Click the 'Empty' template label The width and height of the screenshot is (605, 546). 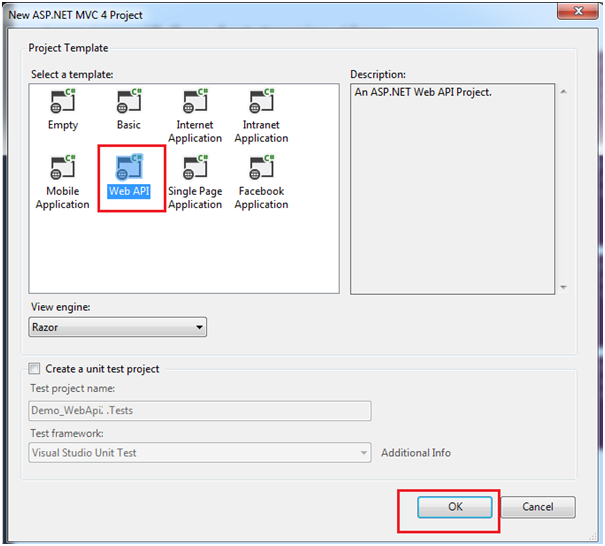(x=63, y=125)
